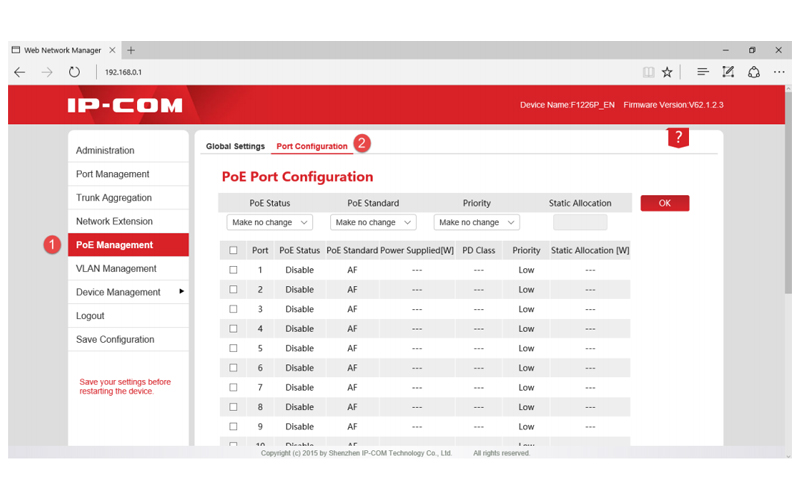This screenshot has width=800, height=500.
Task: Toggle the select-all ports header checkbox
Action: pos(233,251)
